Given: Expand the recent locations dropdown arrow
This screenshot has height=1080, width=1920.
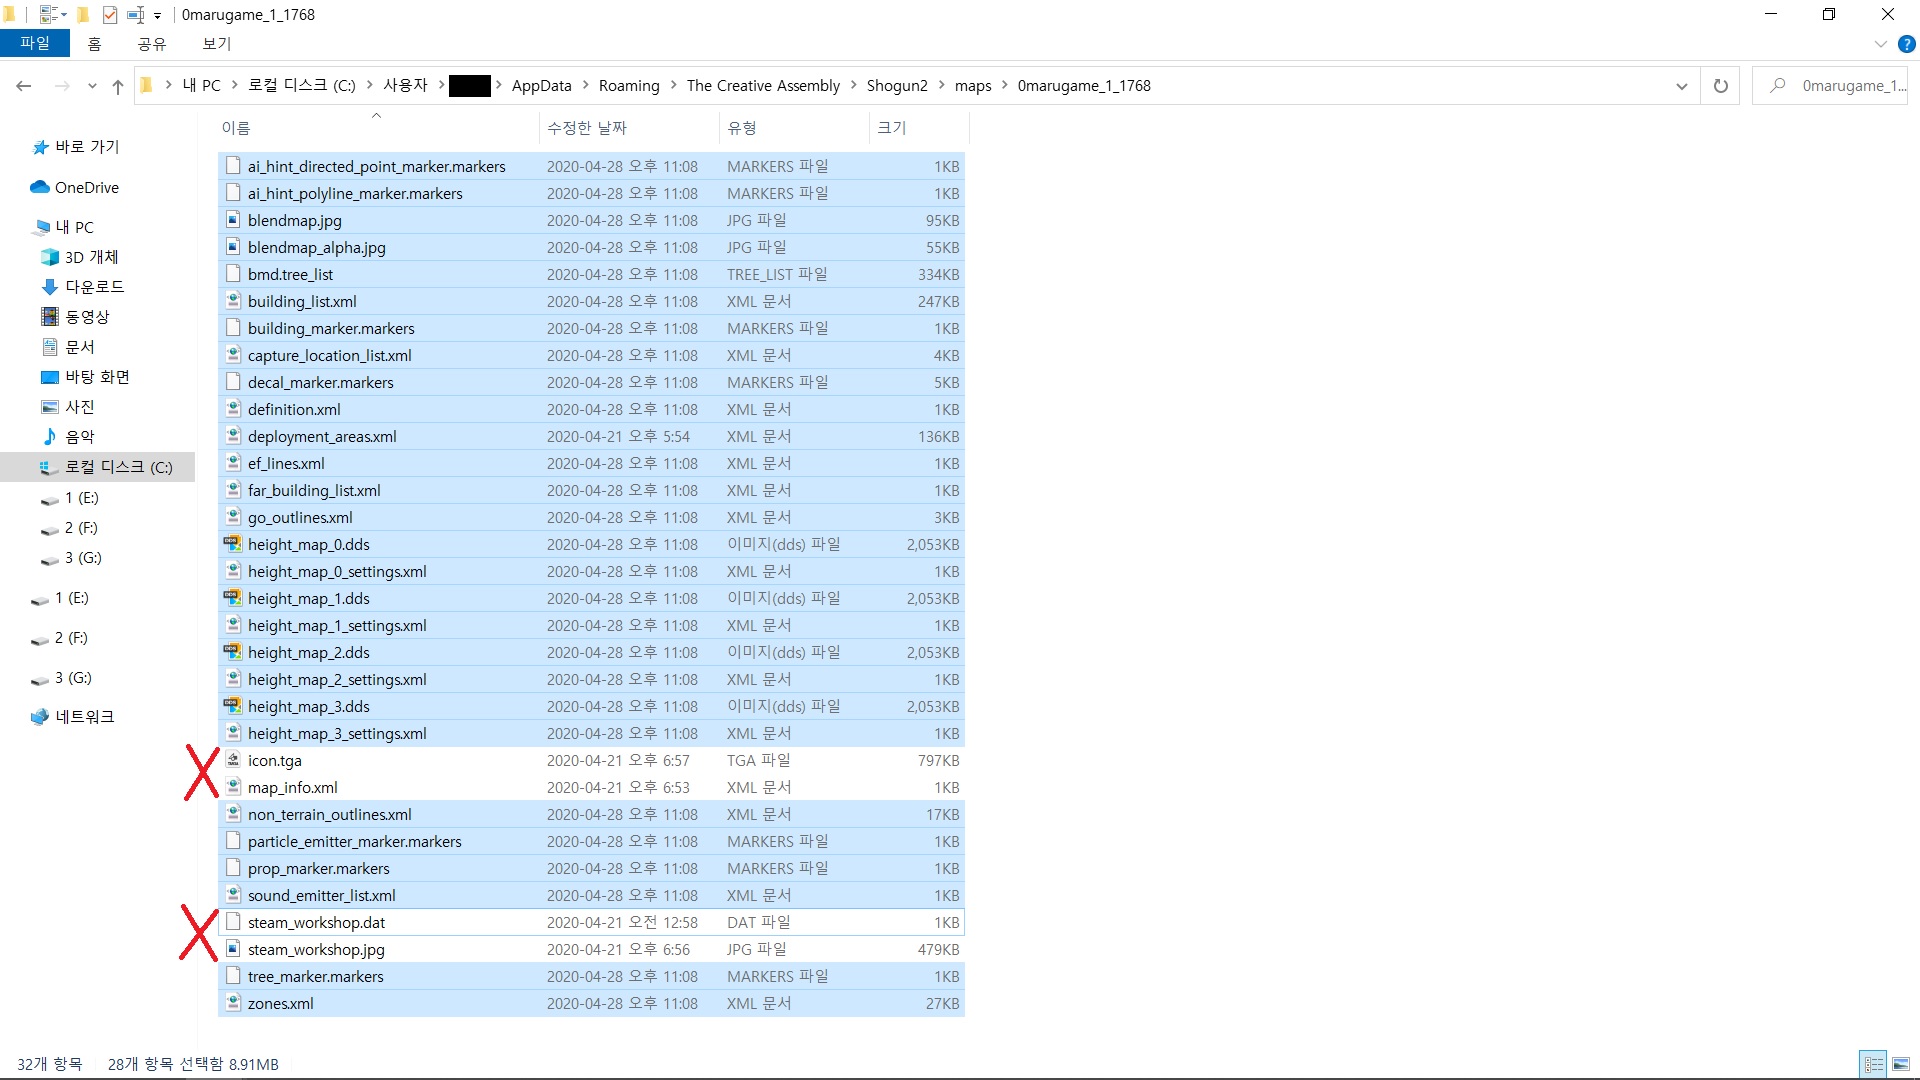Looking at the screenshot, I should pyautogui.click(x=92, y=86).
